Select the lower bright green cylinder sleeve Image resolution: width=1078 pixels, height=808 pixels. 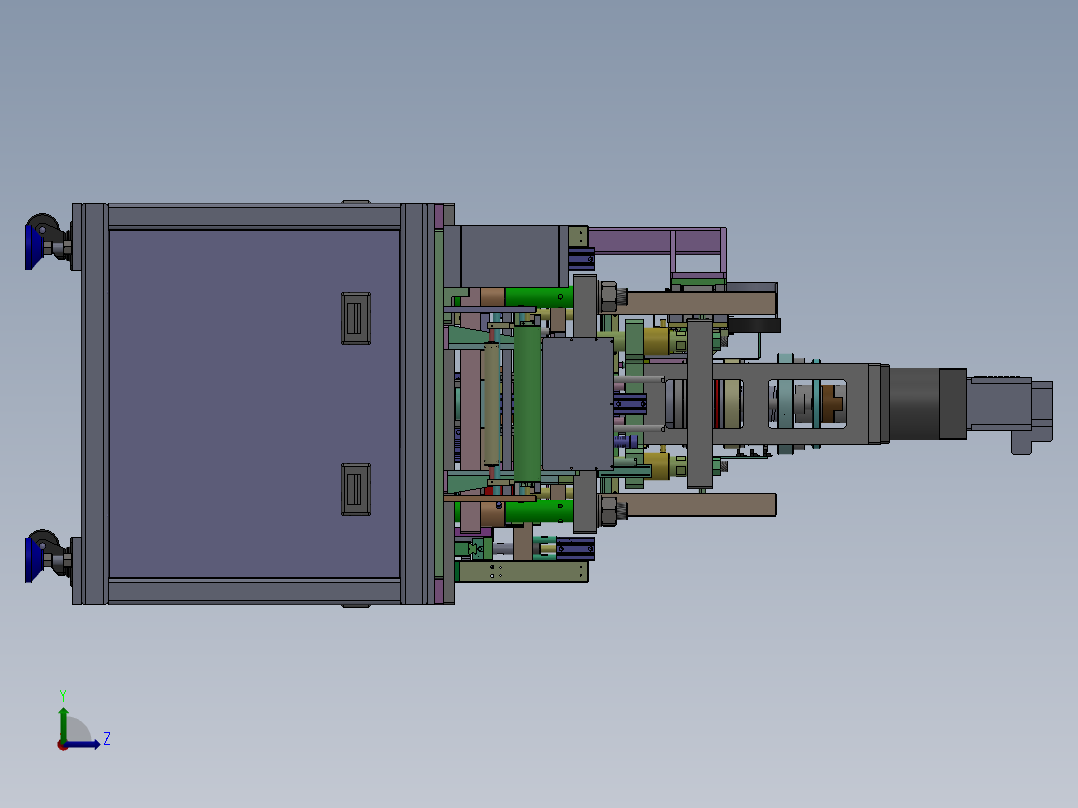(x=539, y=512)
